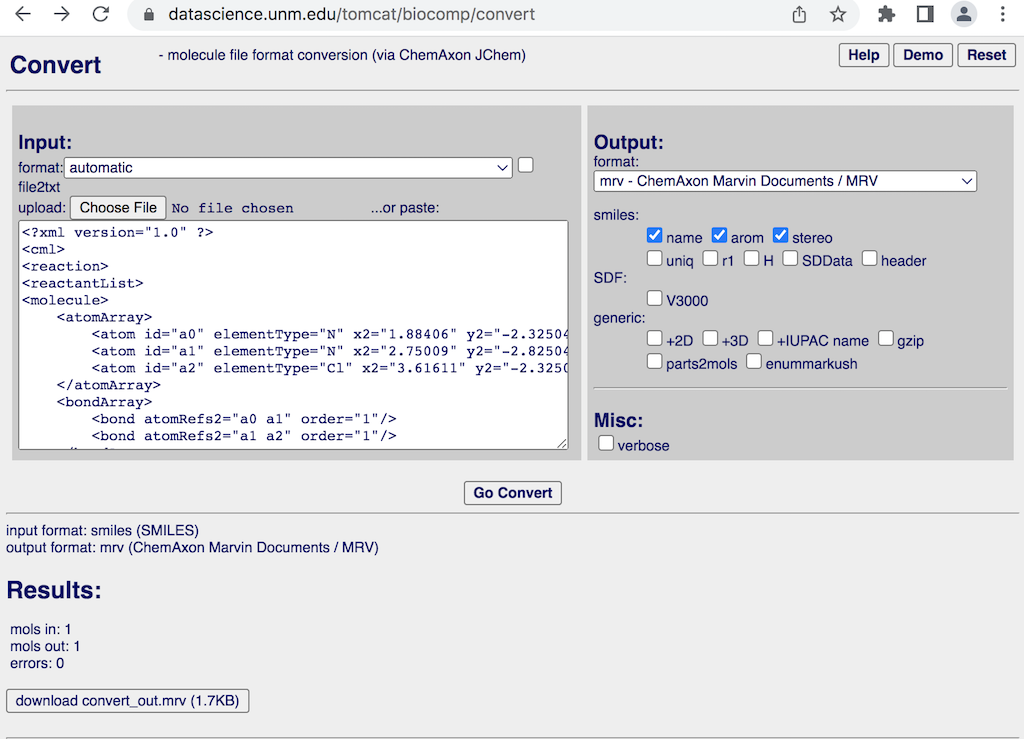This screenshot has width=1024, height=739.
Task: Click the Reset button
Action: [986, 55]
